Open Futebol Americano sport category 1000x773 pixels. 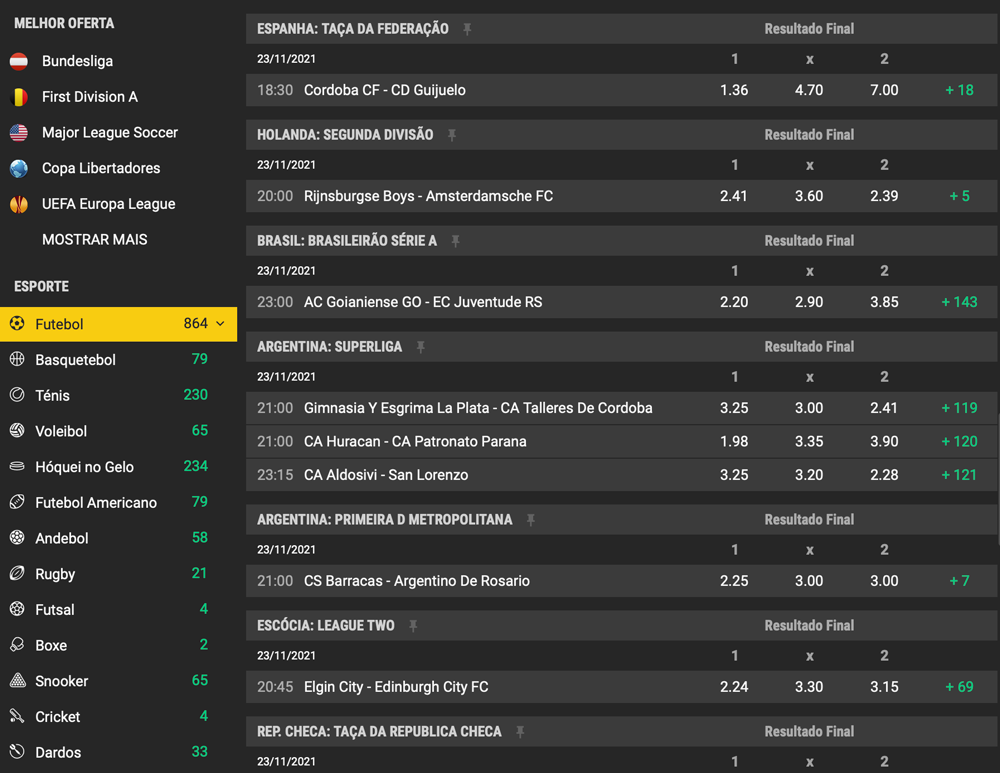coord(119,503)
